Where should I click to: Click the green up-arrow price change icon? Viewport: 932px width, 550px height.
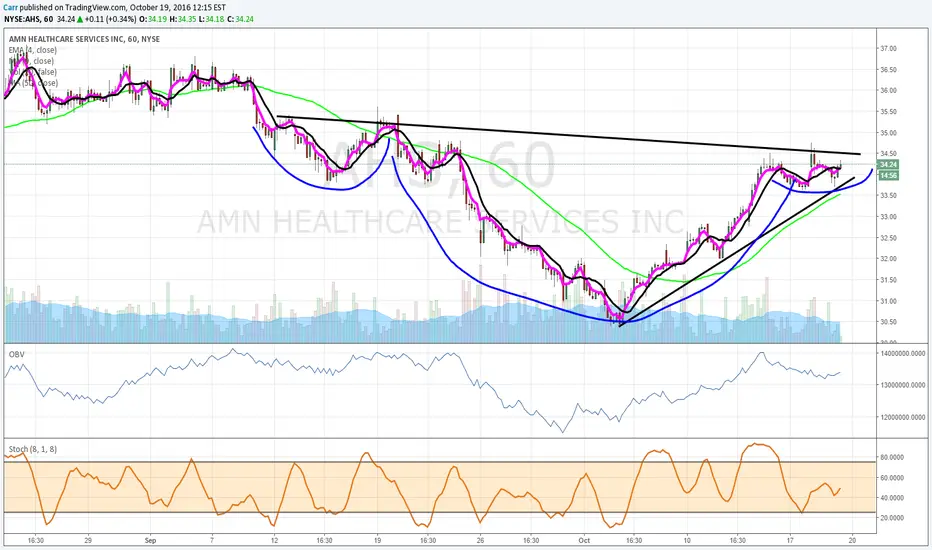(x=80, y=19)
